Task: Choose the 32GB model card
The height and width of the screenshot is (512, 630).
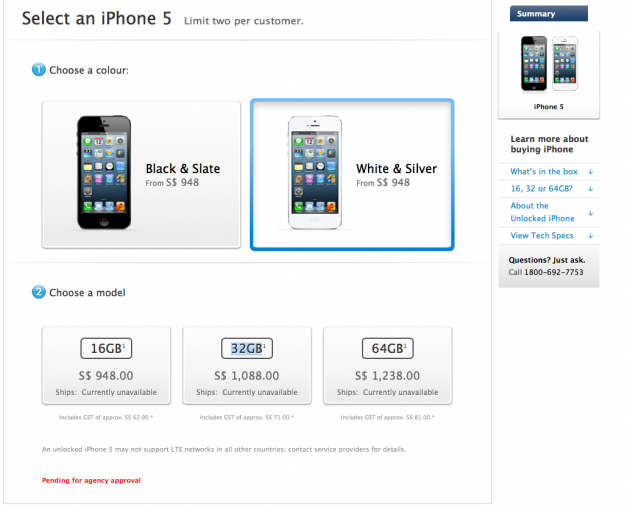Action: point(247,365)
